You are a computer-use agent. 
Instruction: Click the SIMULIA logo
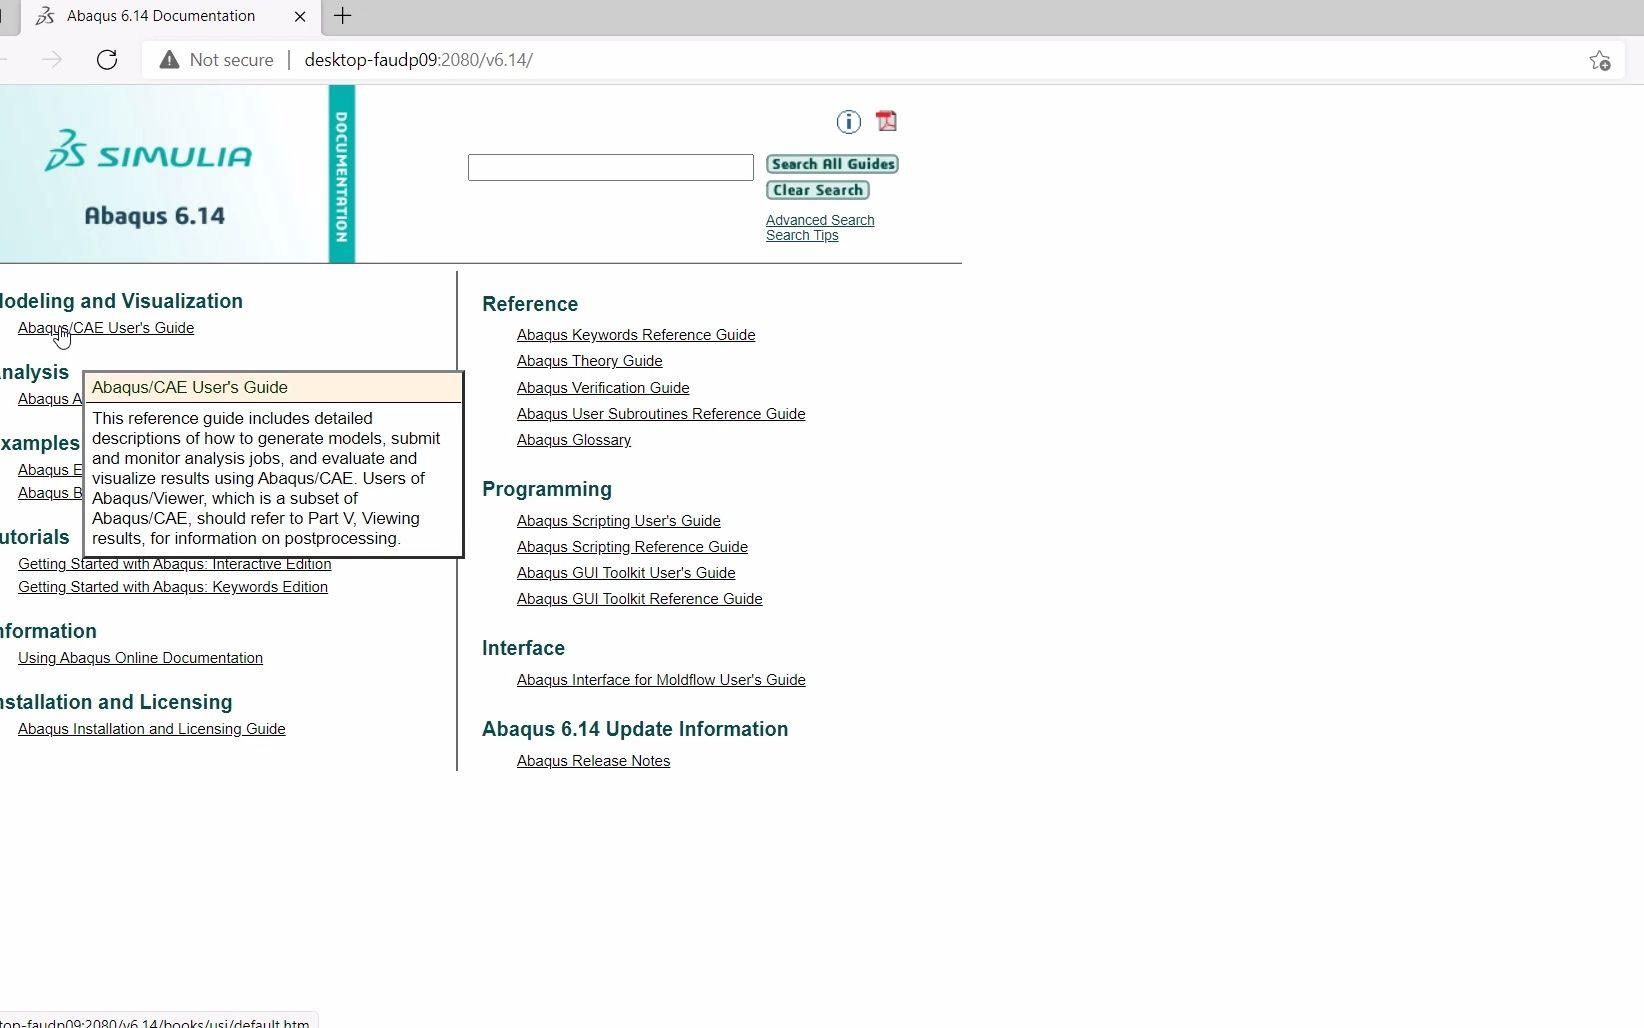tap(148, 152)
